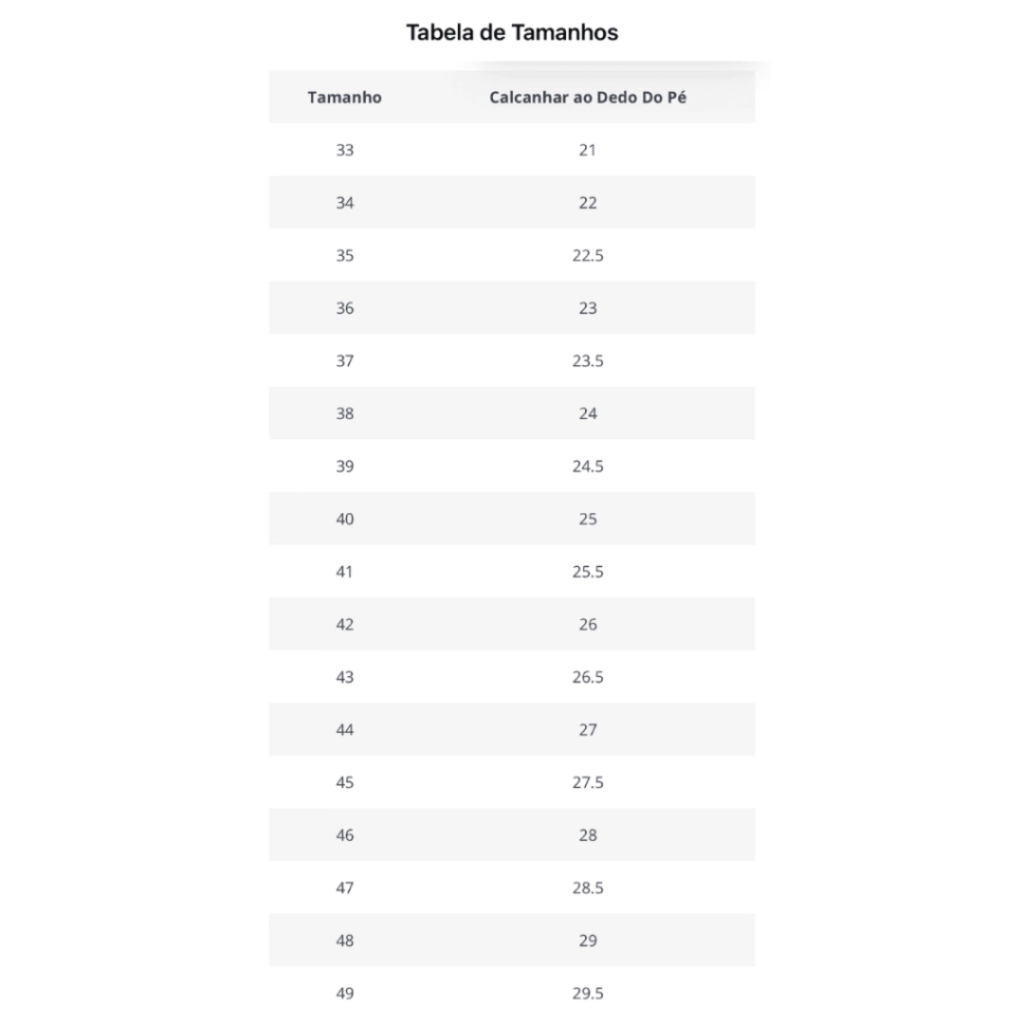Click the 'Calcanhar ao Dedo Do Pé' header
Image resolution: width=1024 pixels, height=1024 pixels.
[588, 97]
